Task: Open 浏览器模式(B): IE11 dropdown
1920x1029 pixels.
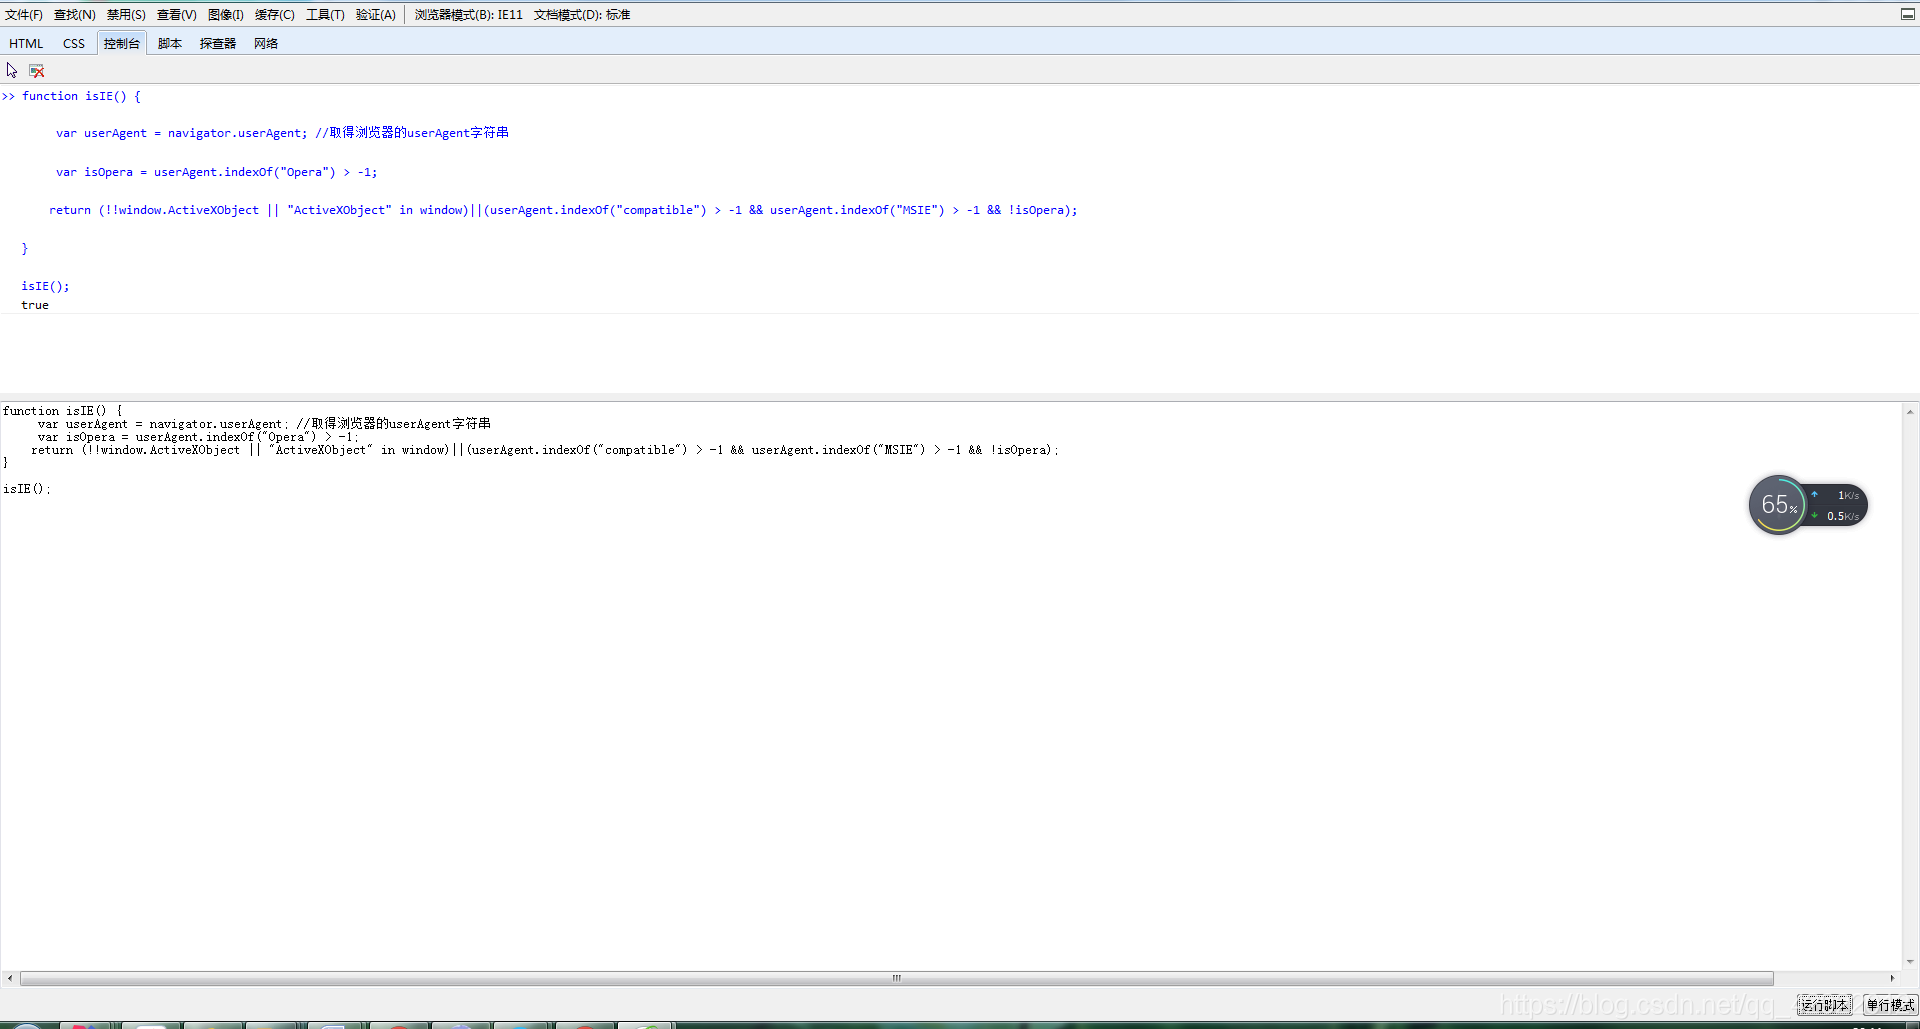Action: point(469,15)
